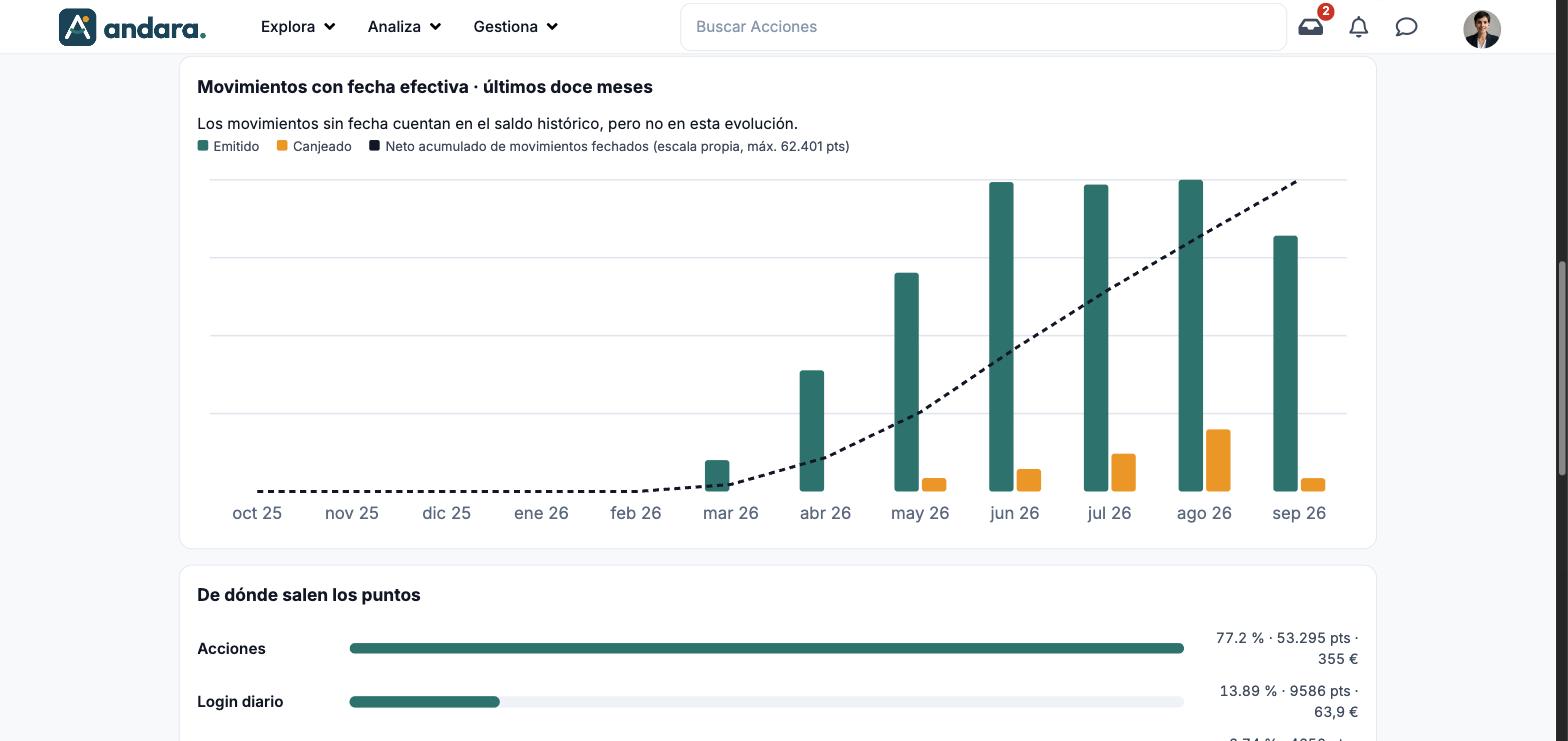Click the page vertical scrollbar
This screenshot has height=741, width=1568.
click(1562, 370)
